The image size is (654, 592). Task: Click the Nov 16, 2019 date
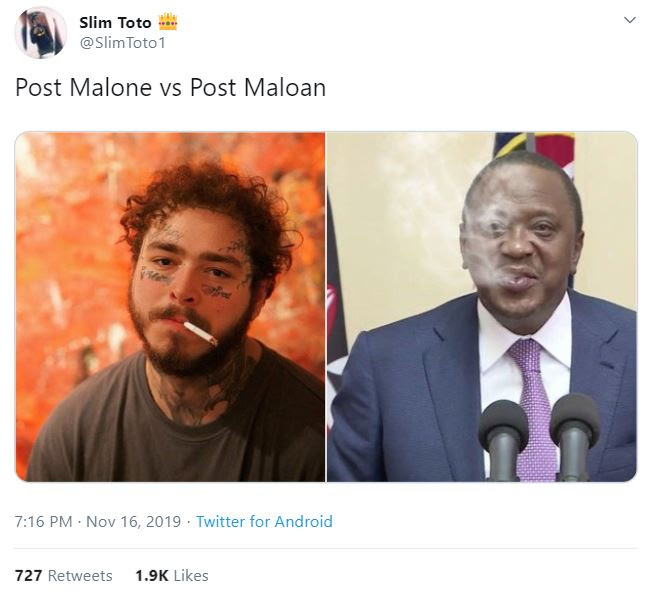[133, 521]
